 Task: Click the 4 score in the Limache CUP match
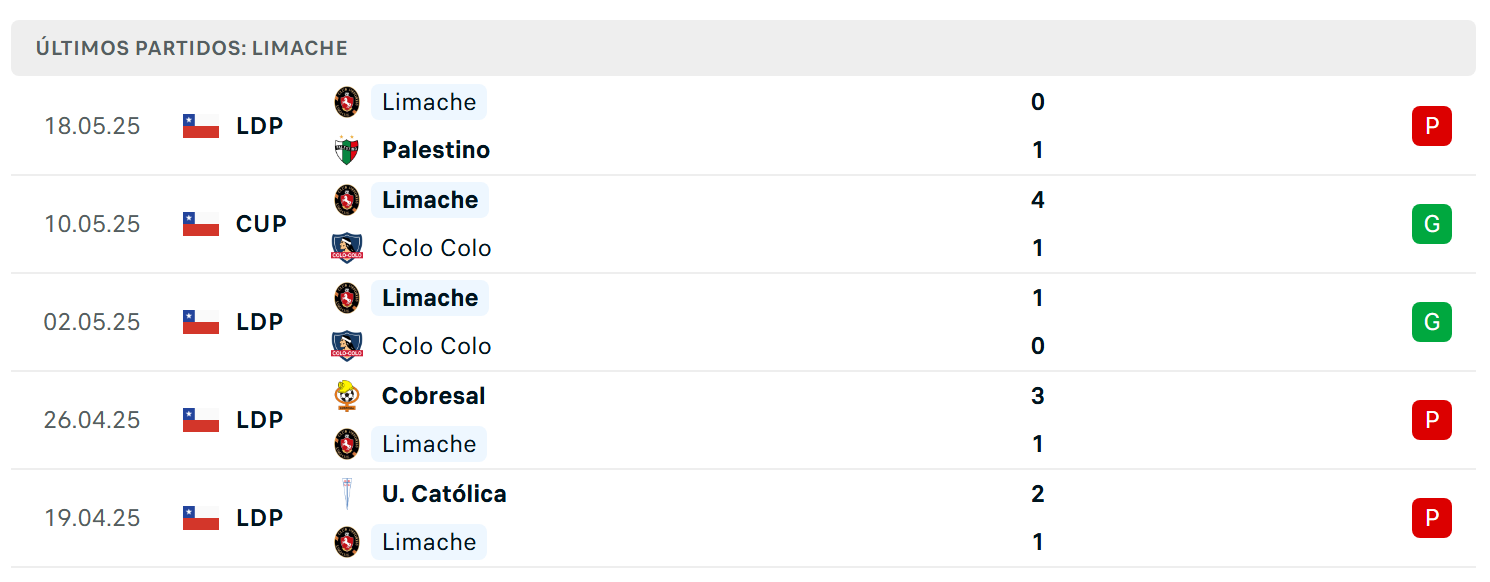click(x=1038, y=200)
